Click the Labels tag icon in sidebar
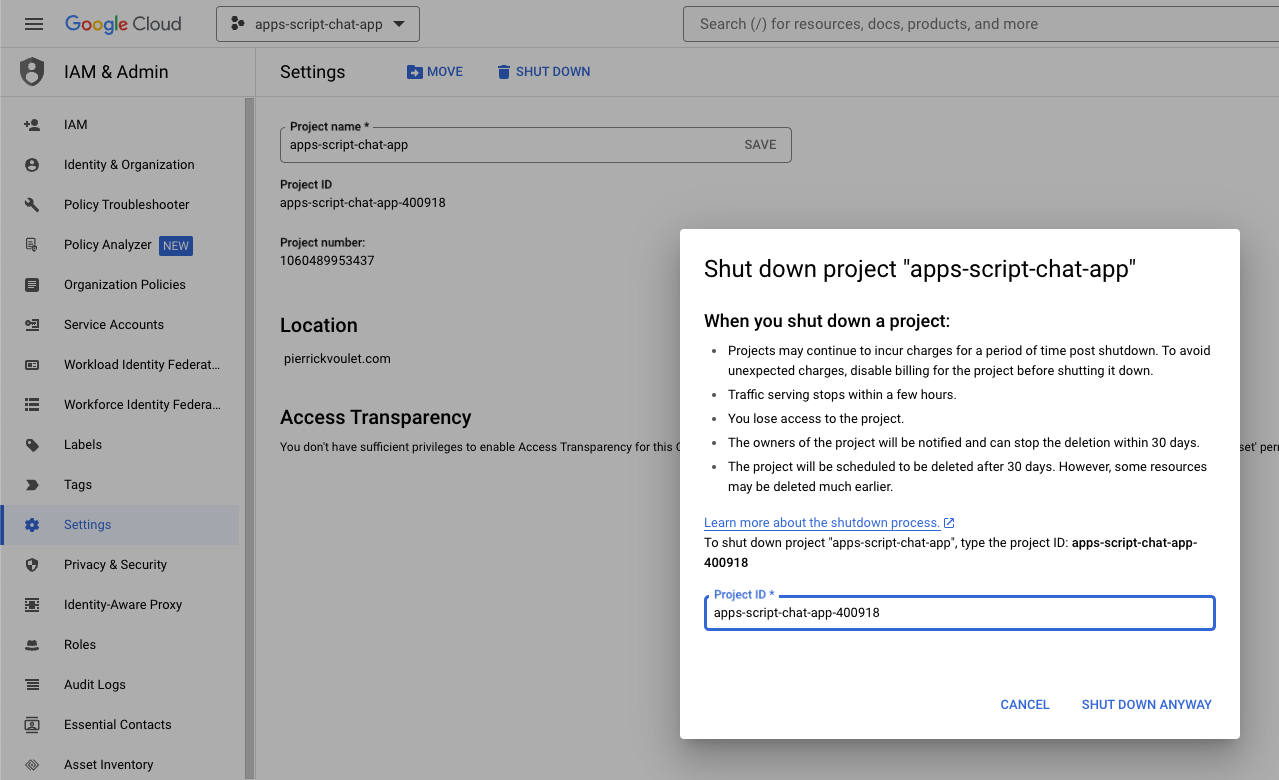Screen dimensions: 1279x780 click(x=32, y=445)
